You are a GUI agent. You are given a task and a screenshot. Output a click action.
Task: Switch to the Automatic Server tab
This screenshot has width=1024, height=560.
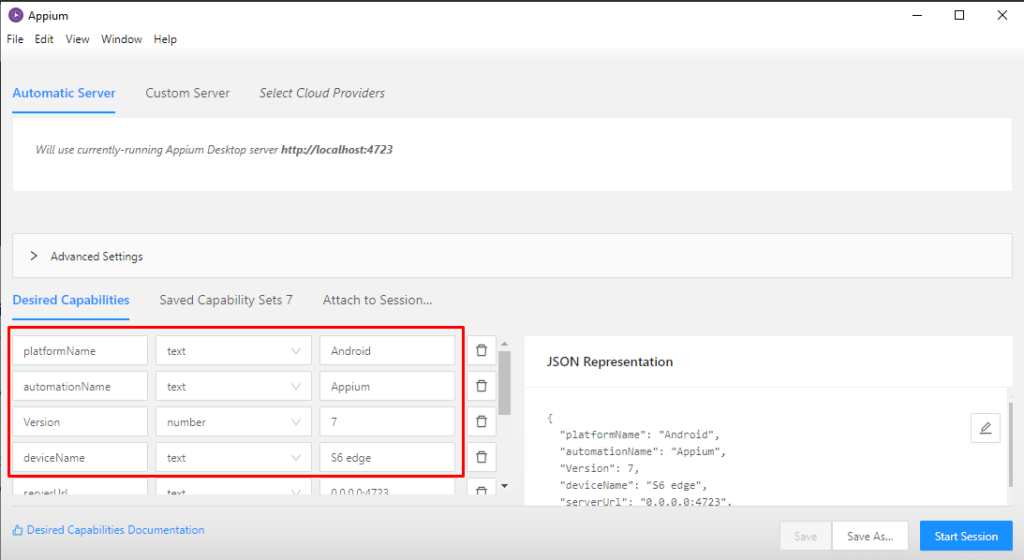pyautogui.click(x=64, y=93)
